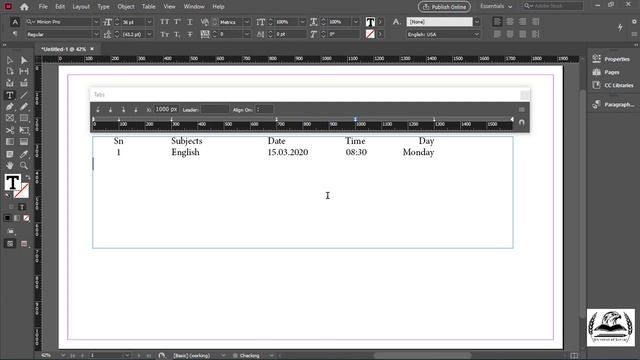640x360 pixels.
Task: Select the Page tool
Action: point(10,71)
